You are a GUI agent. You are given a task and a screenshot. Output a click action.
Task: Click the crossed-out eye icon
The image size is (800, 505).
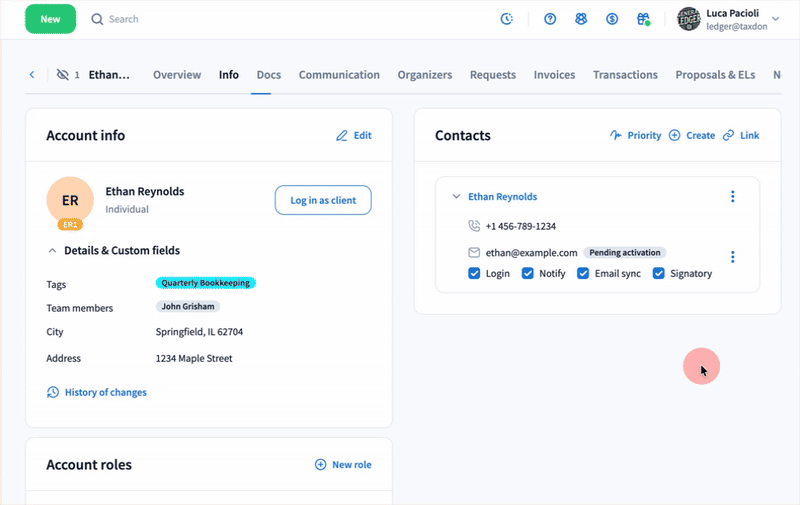pos(64,75)
